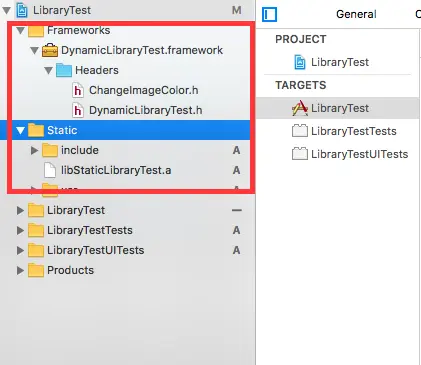Select libStaticLibraryTest.a file label

[116, 170]
